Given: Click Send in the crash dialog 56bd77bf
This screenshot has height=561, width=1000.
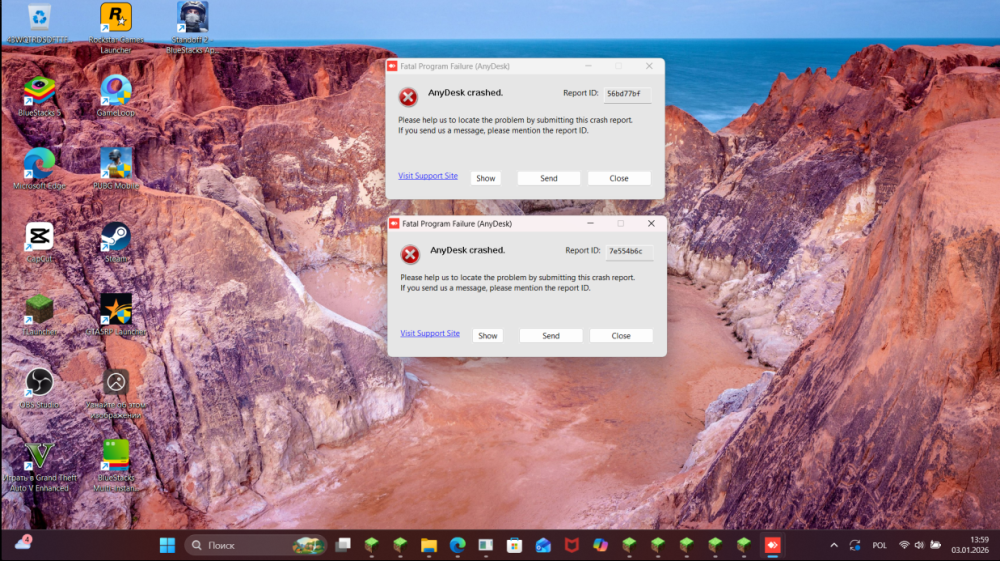Looking at the screenshot, I should point(548,178).
